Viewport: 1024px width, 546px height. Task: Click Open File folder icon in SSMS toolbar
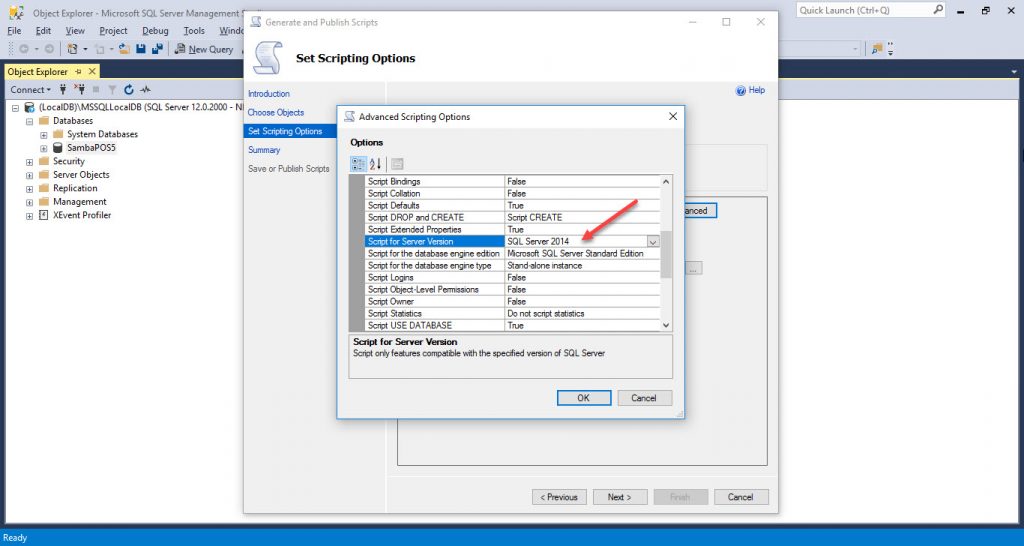[124, 49]
